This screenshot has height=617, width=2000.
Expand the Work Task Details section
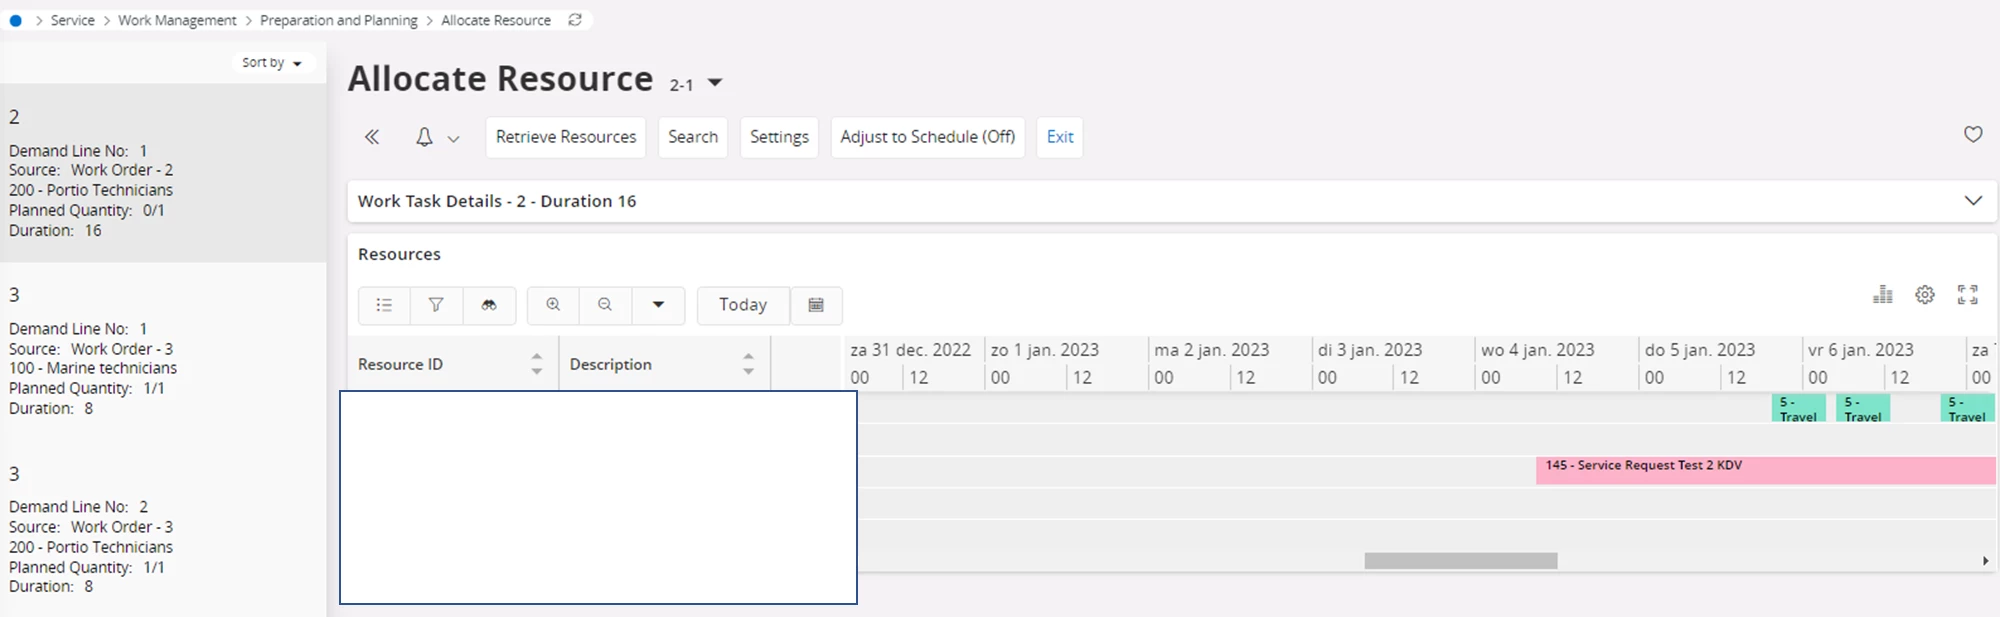(1973, 201)
